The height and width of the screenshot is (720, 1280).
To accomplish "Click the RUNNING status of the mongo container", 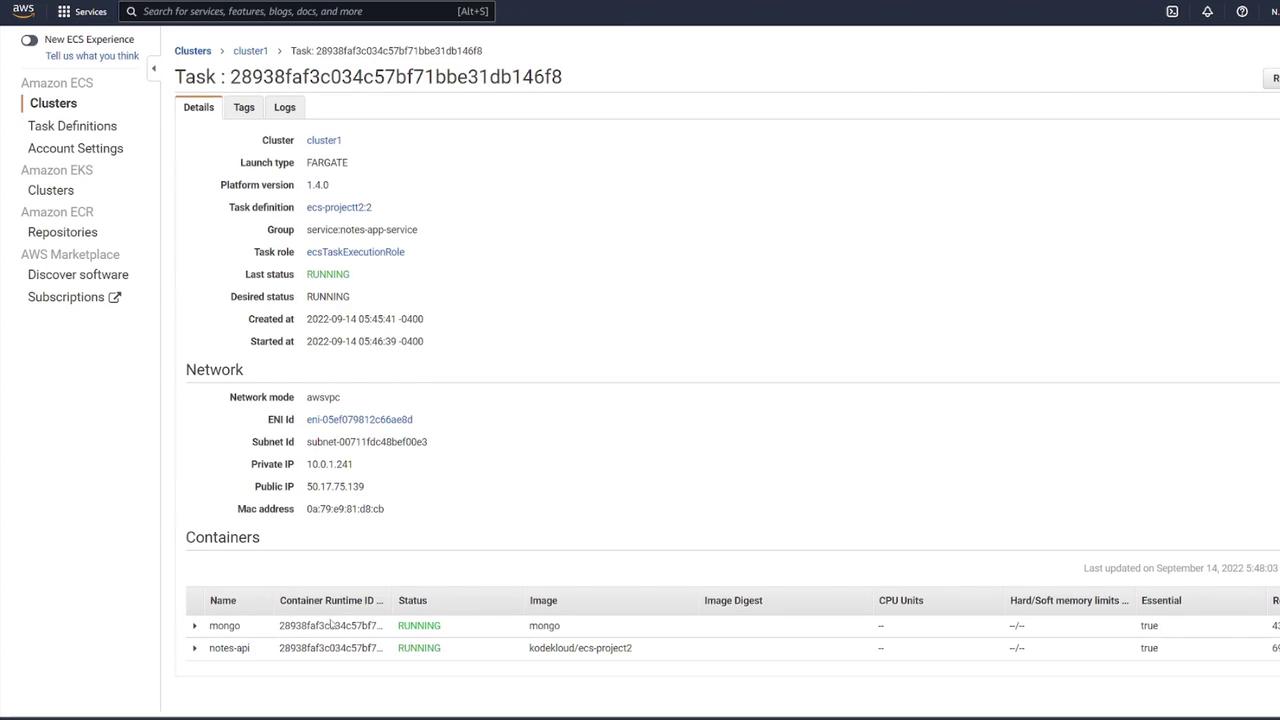I will click(419, 626).
